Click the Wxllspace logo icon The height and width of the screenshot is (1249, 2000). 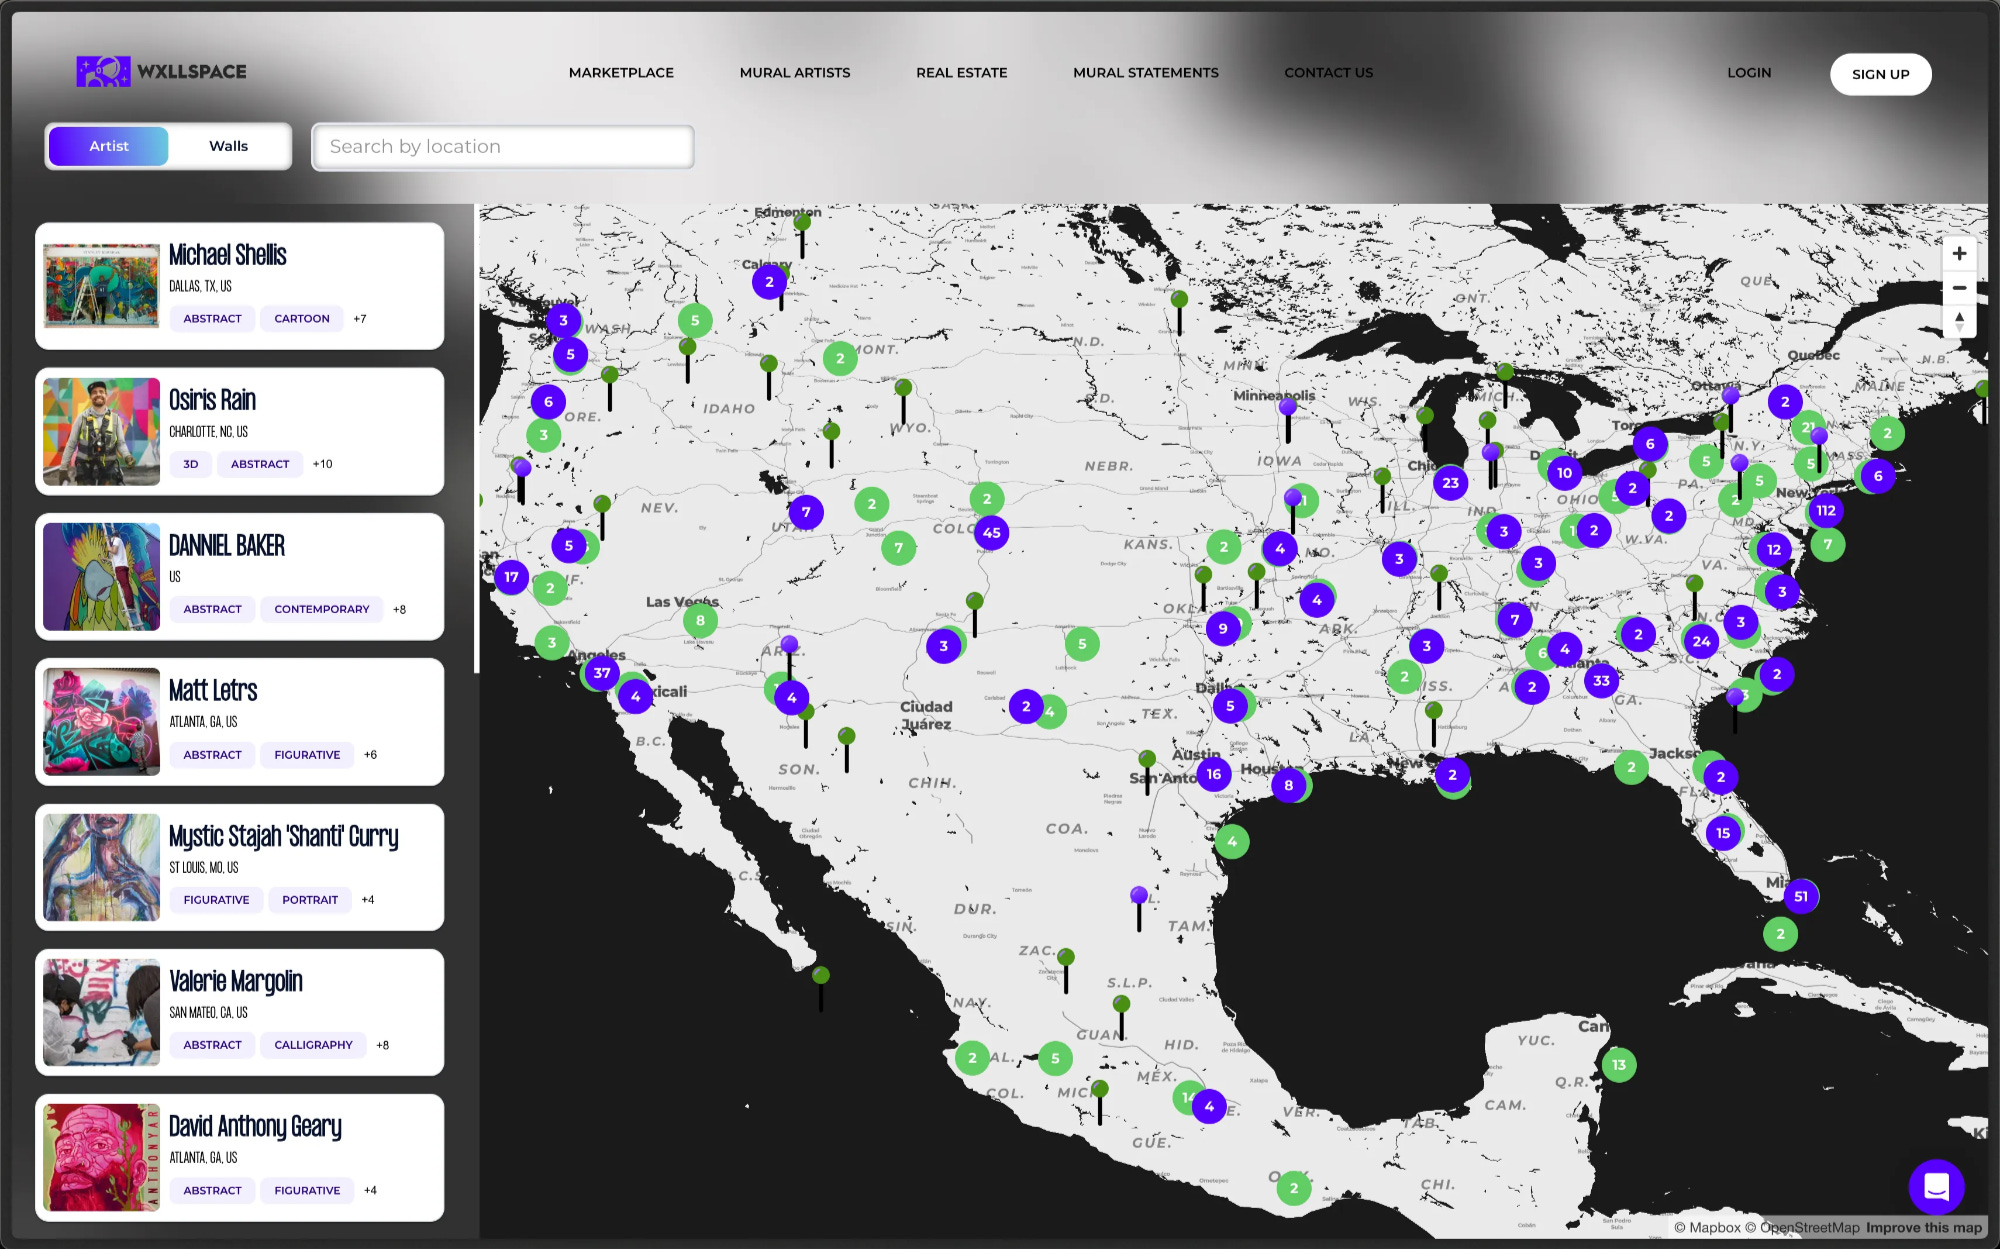tap(103, 71)
